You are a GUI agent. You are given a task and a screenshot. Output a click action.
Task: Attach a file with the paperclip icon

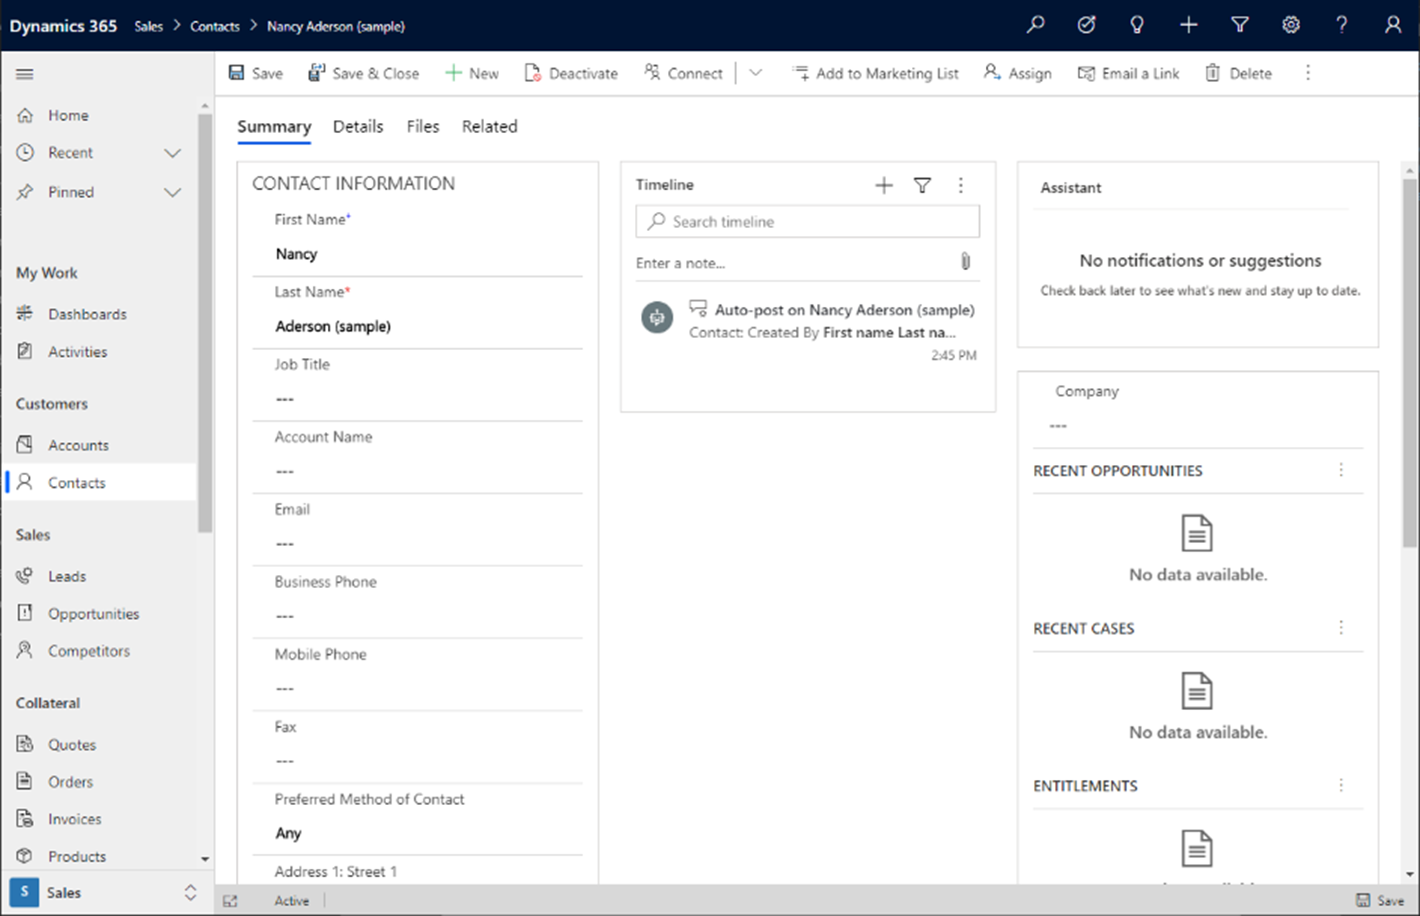[965, 261]
